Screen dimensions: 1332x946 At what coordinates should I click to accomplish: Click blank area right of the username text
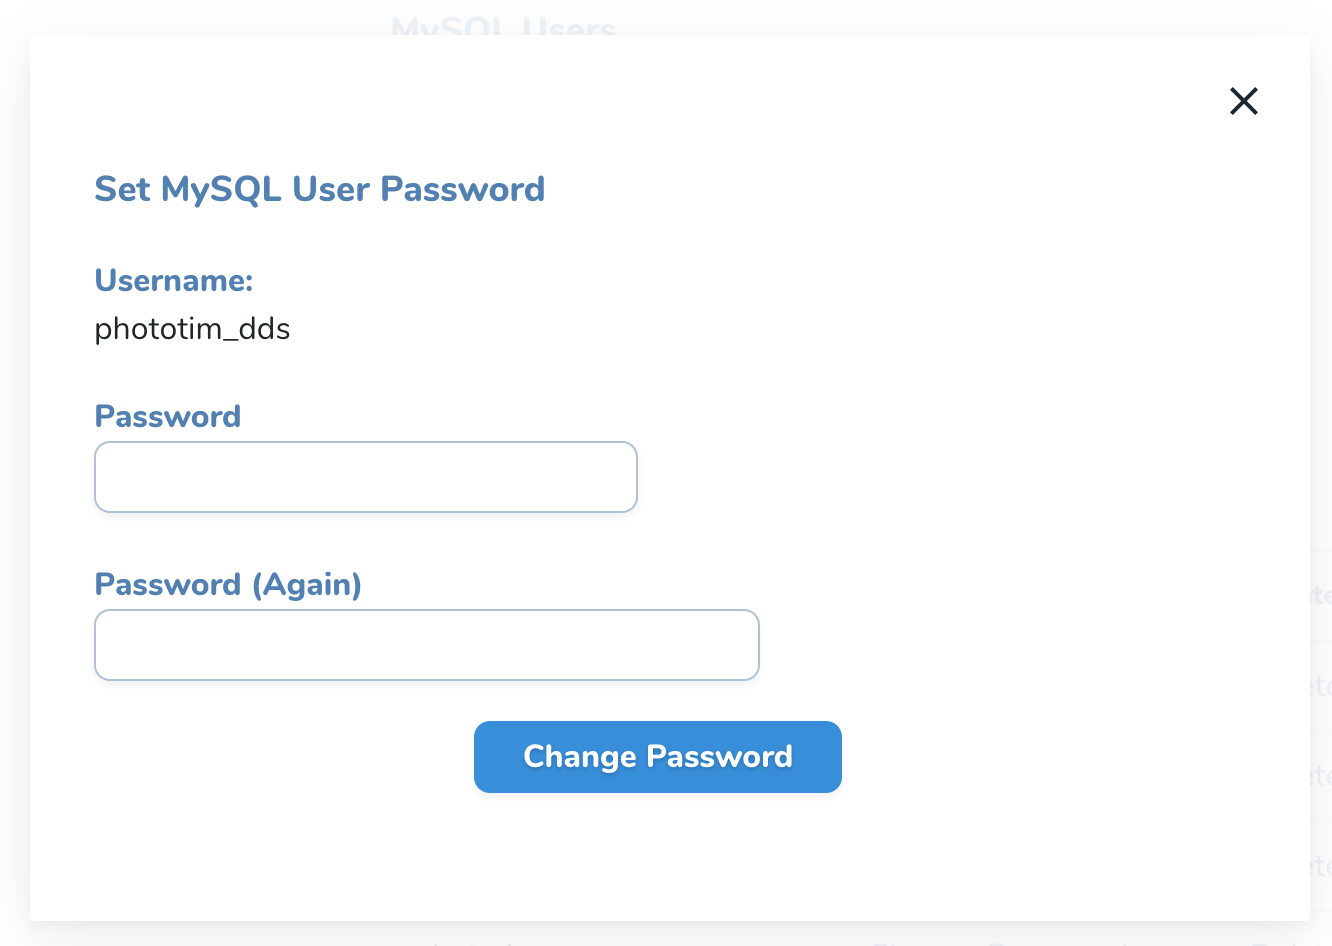(x=700, y=329)
